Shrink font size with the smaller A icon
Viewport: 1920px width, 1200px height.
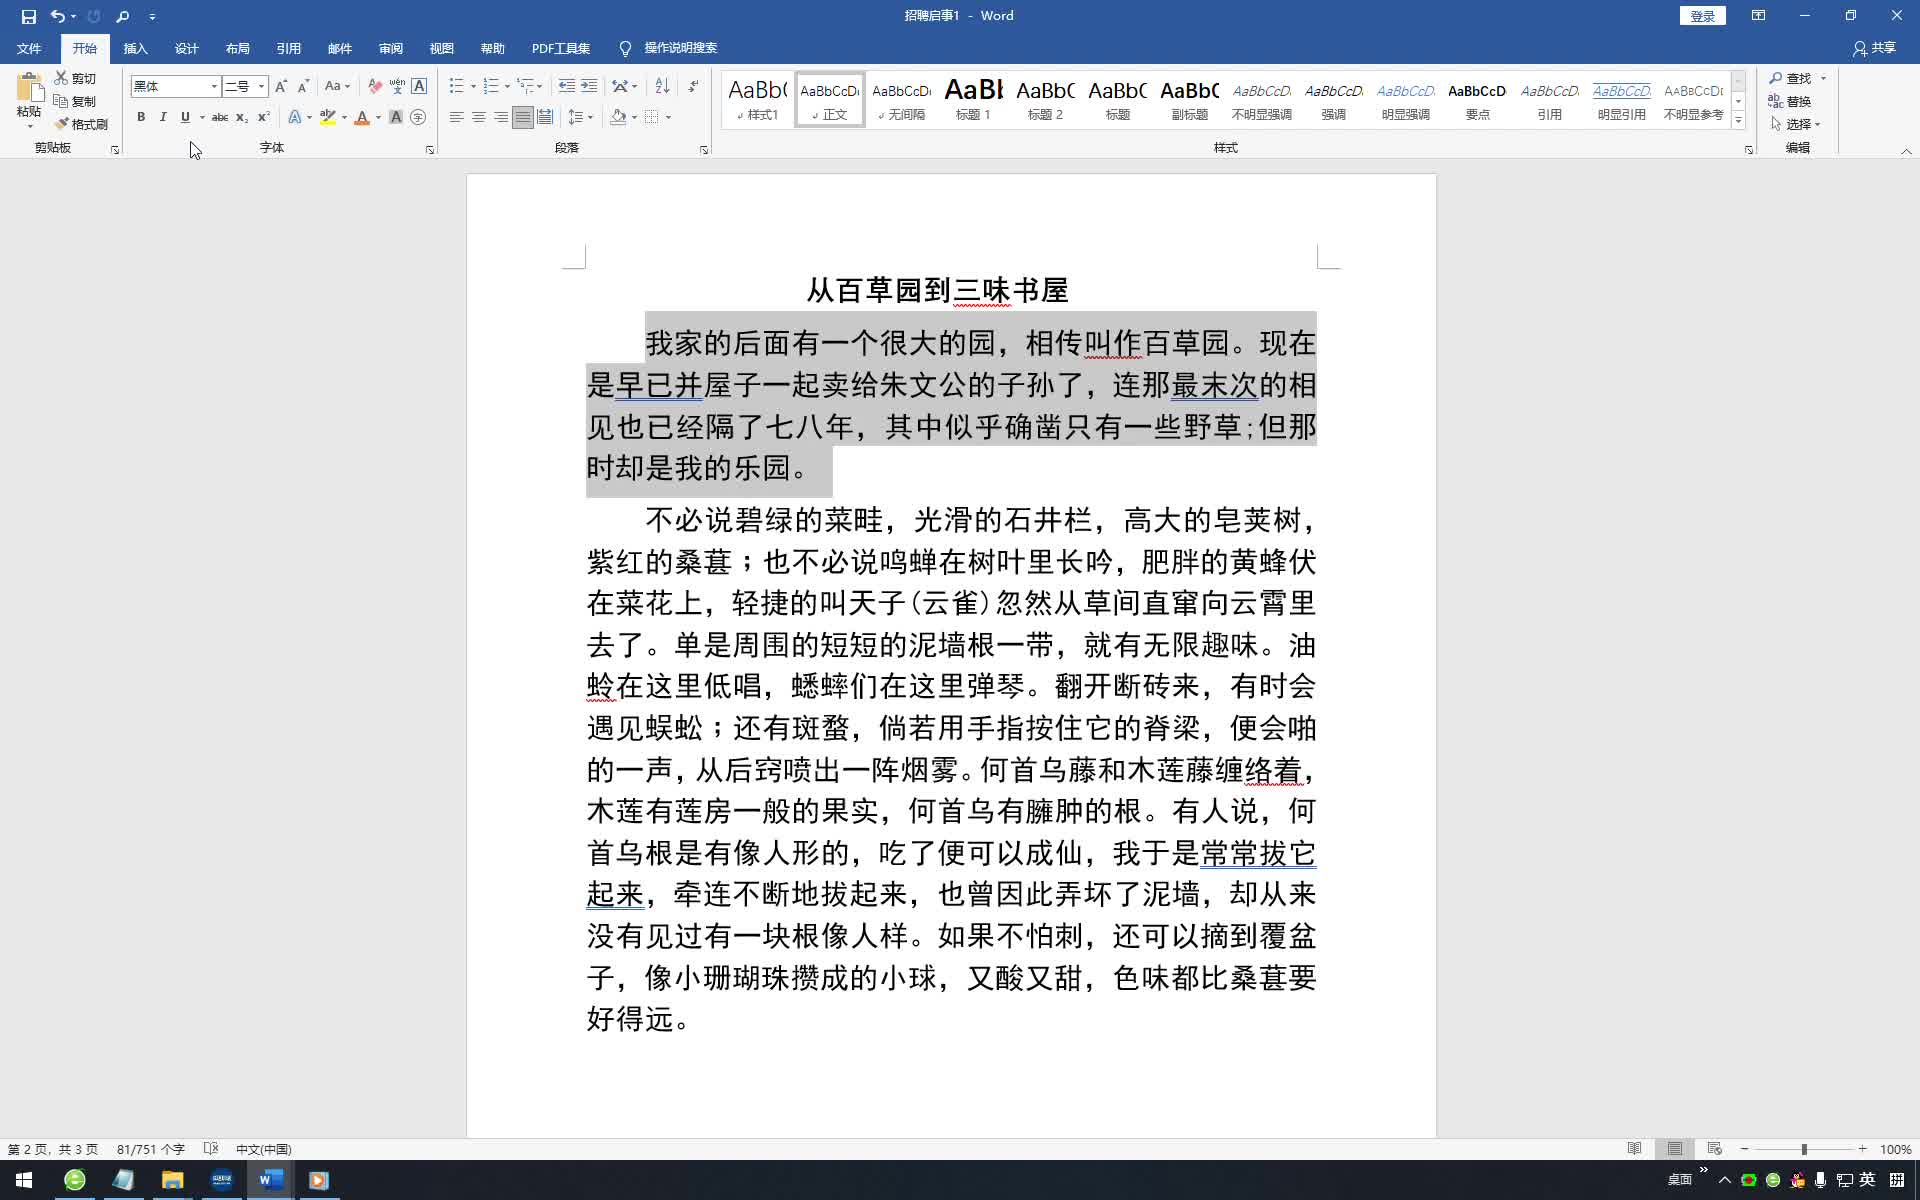point(303,86)
